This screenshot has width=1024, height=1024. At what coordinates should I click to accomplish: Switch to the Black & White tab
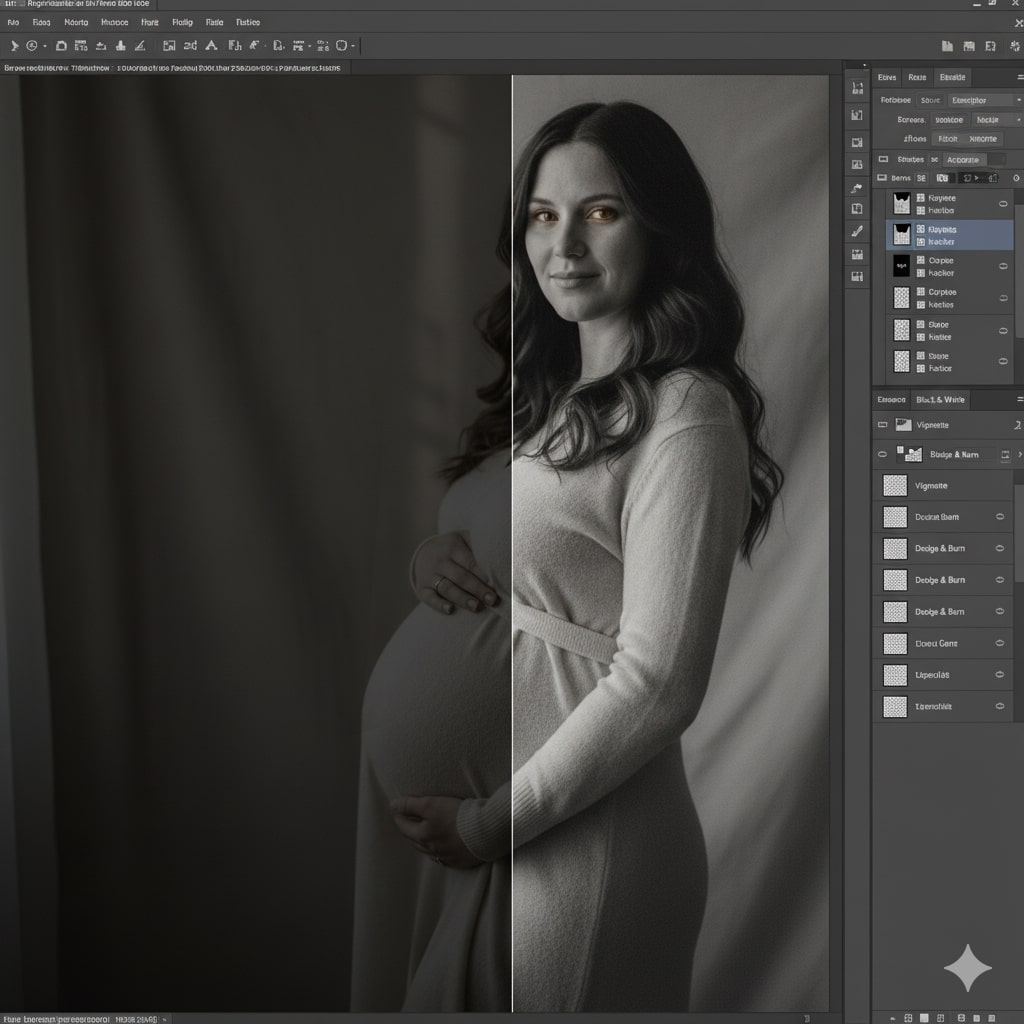click(940, 400)
